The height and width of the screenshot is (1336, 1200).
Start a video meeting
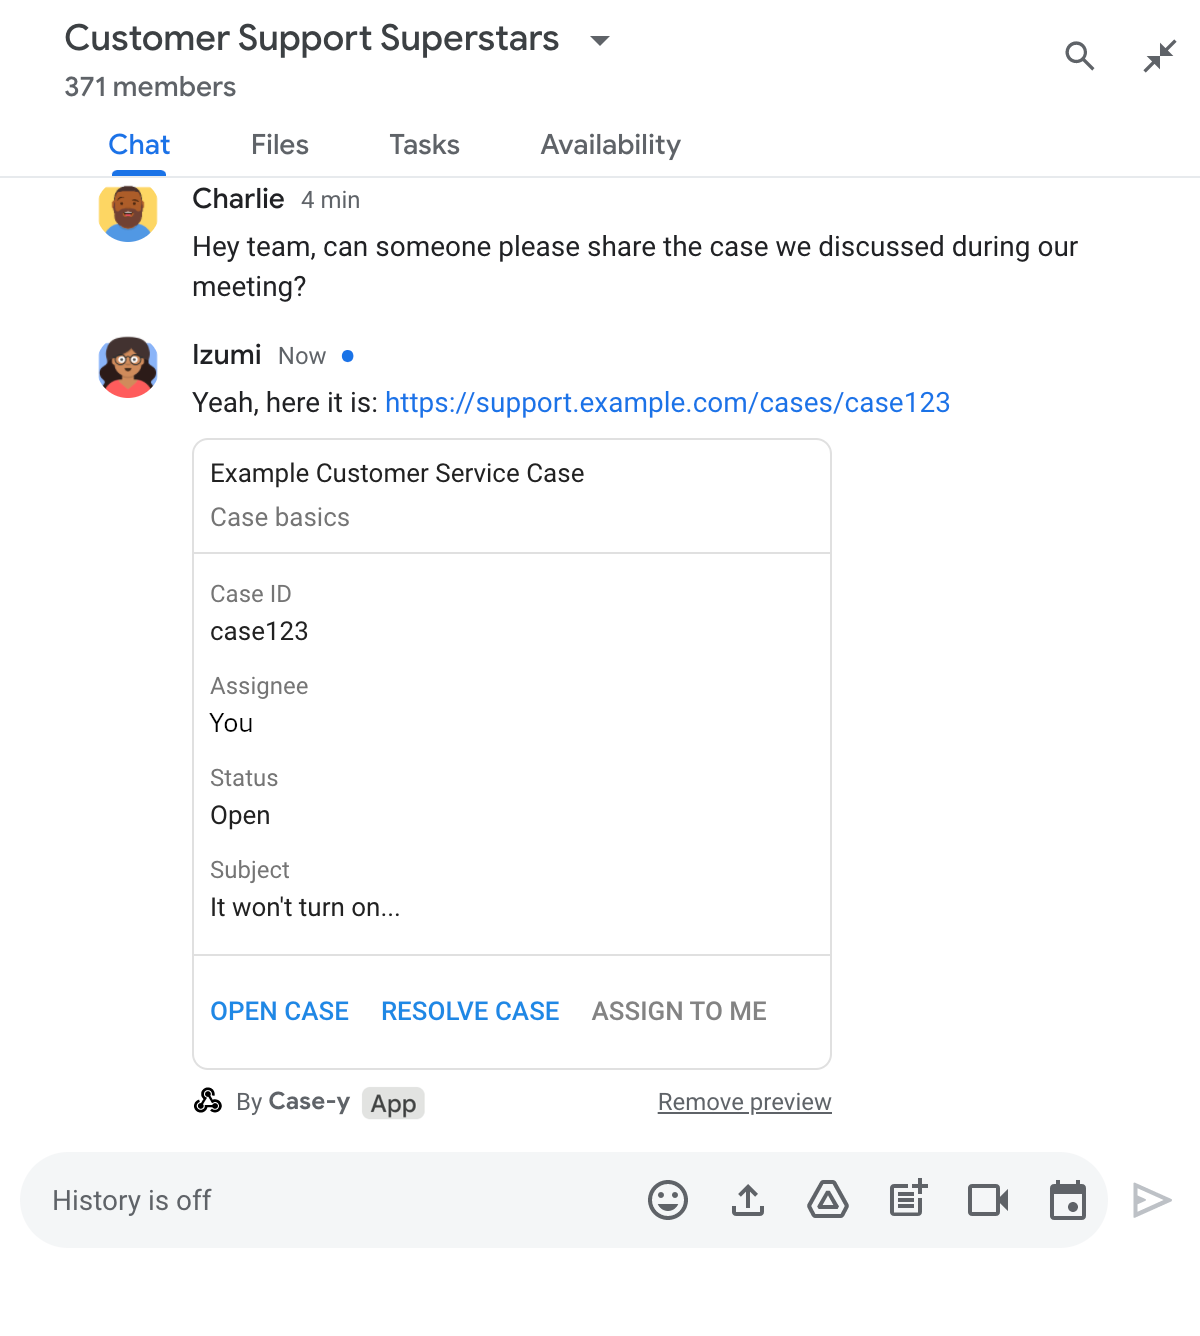pyautogui.click(x=987, y=1200)
